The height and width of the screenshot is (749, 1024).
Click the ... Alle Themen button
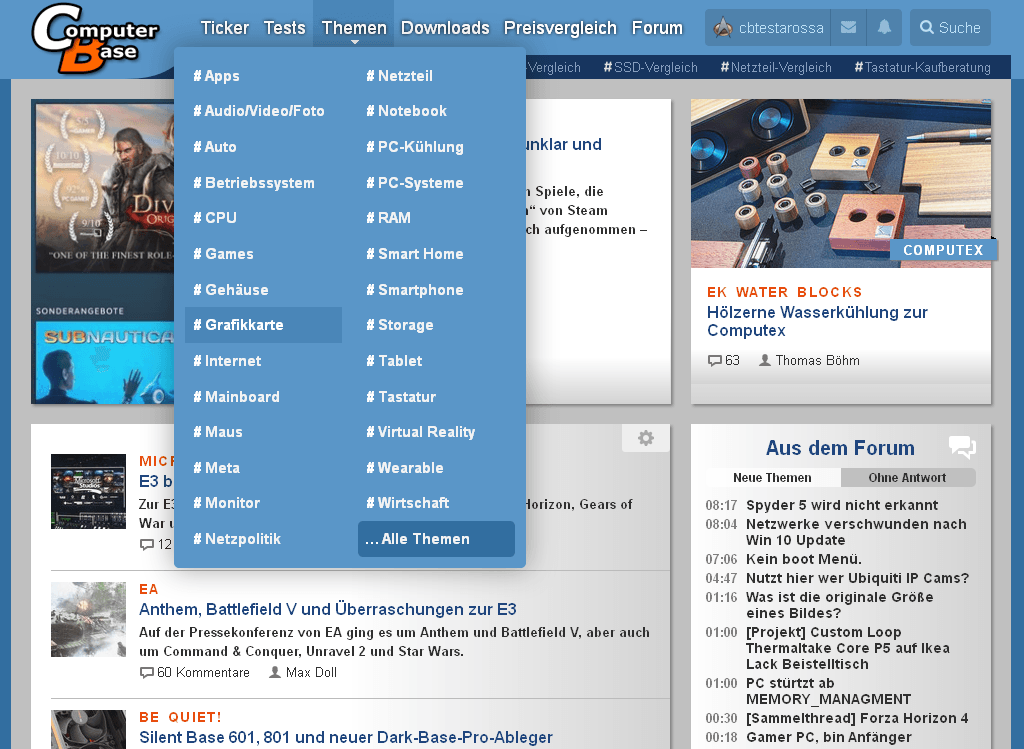tap(436, 539)
